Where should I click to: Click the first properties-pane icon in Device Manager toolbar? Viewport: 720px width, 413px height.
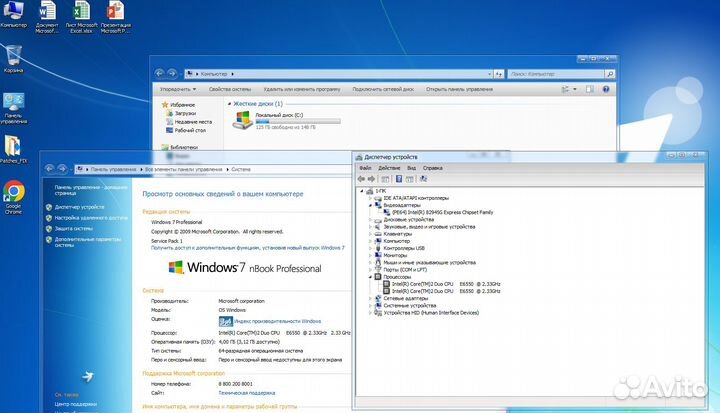(385, 179)
